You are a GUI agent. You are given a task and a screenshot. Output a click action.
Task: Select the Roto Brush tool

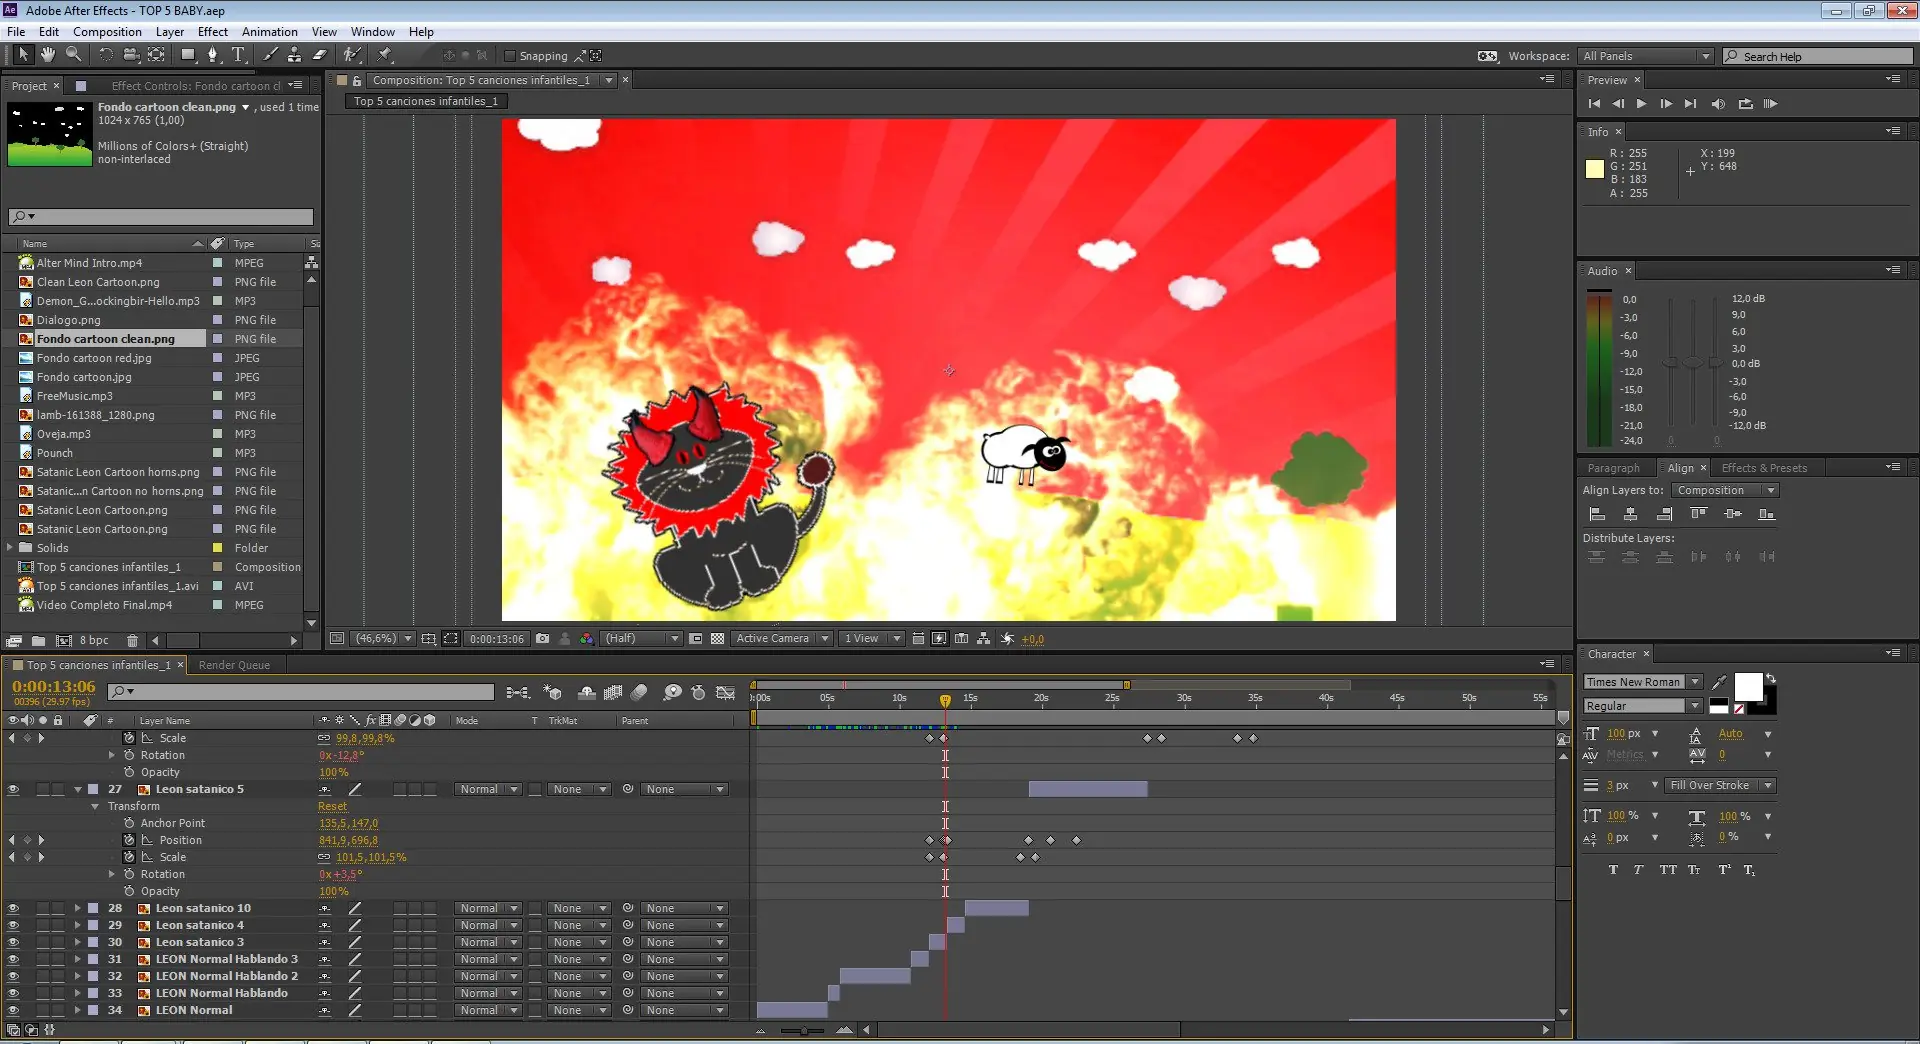[x=352, y=55]
